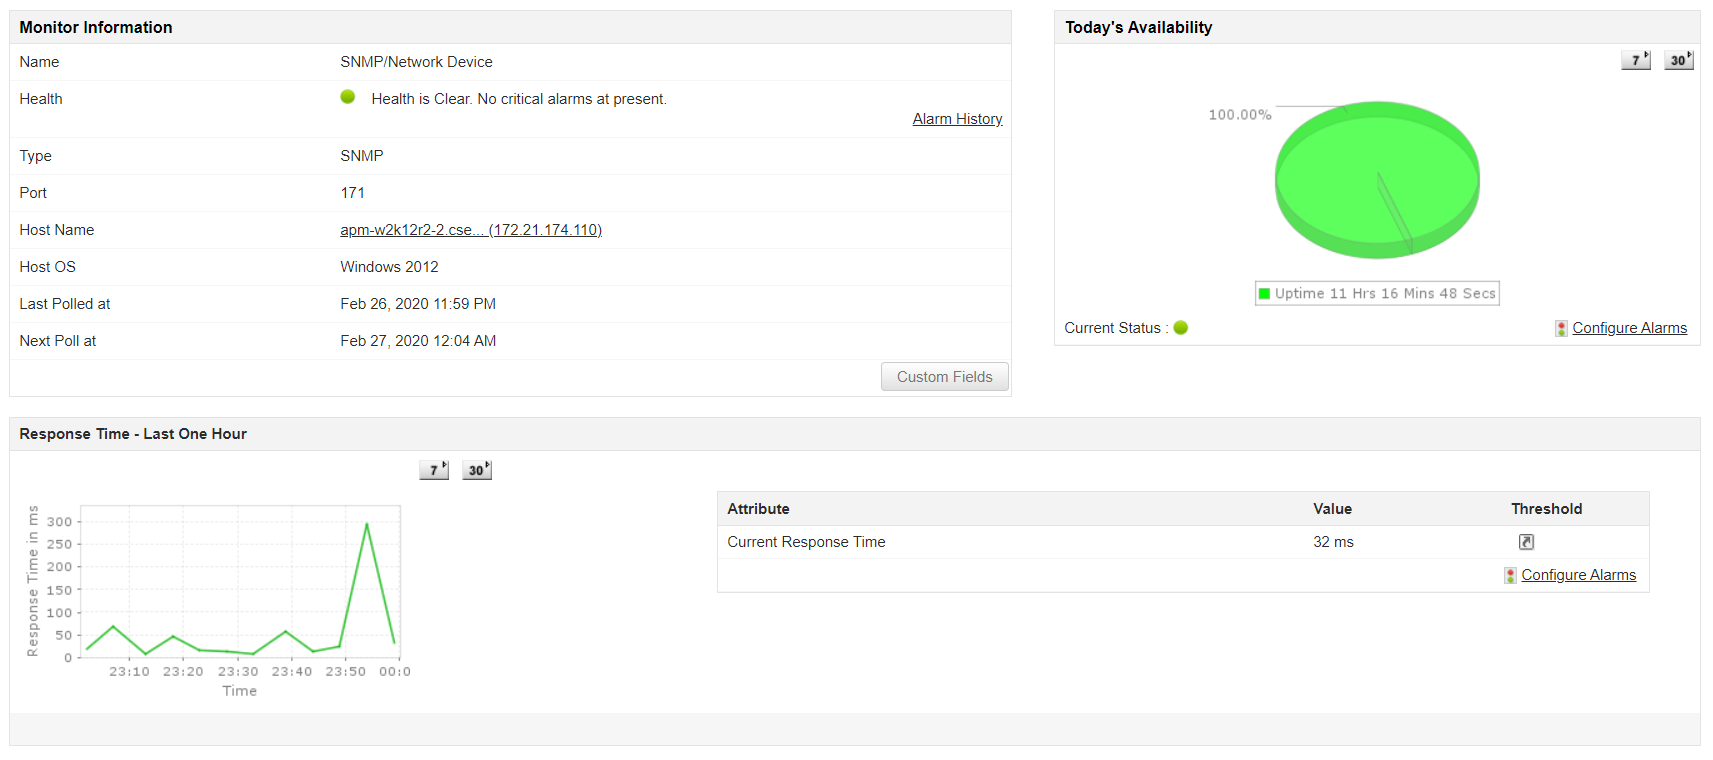Click the green Health status indicator

(348, 97)
